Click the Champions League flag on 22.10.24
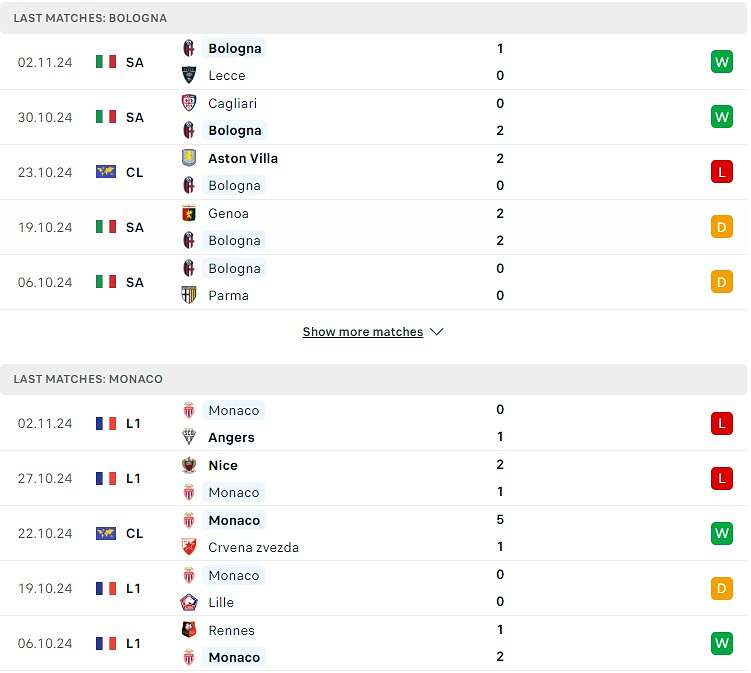Image resolution: width=751 pixels, height=673 pixels. (x=106, y=533)
